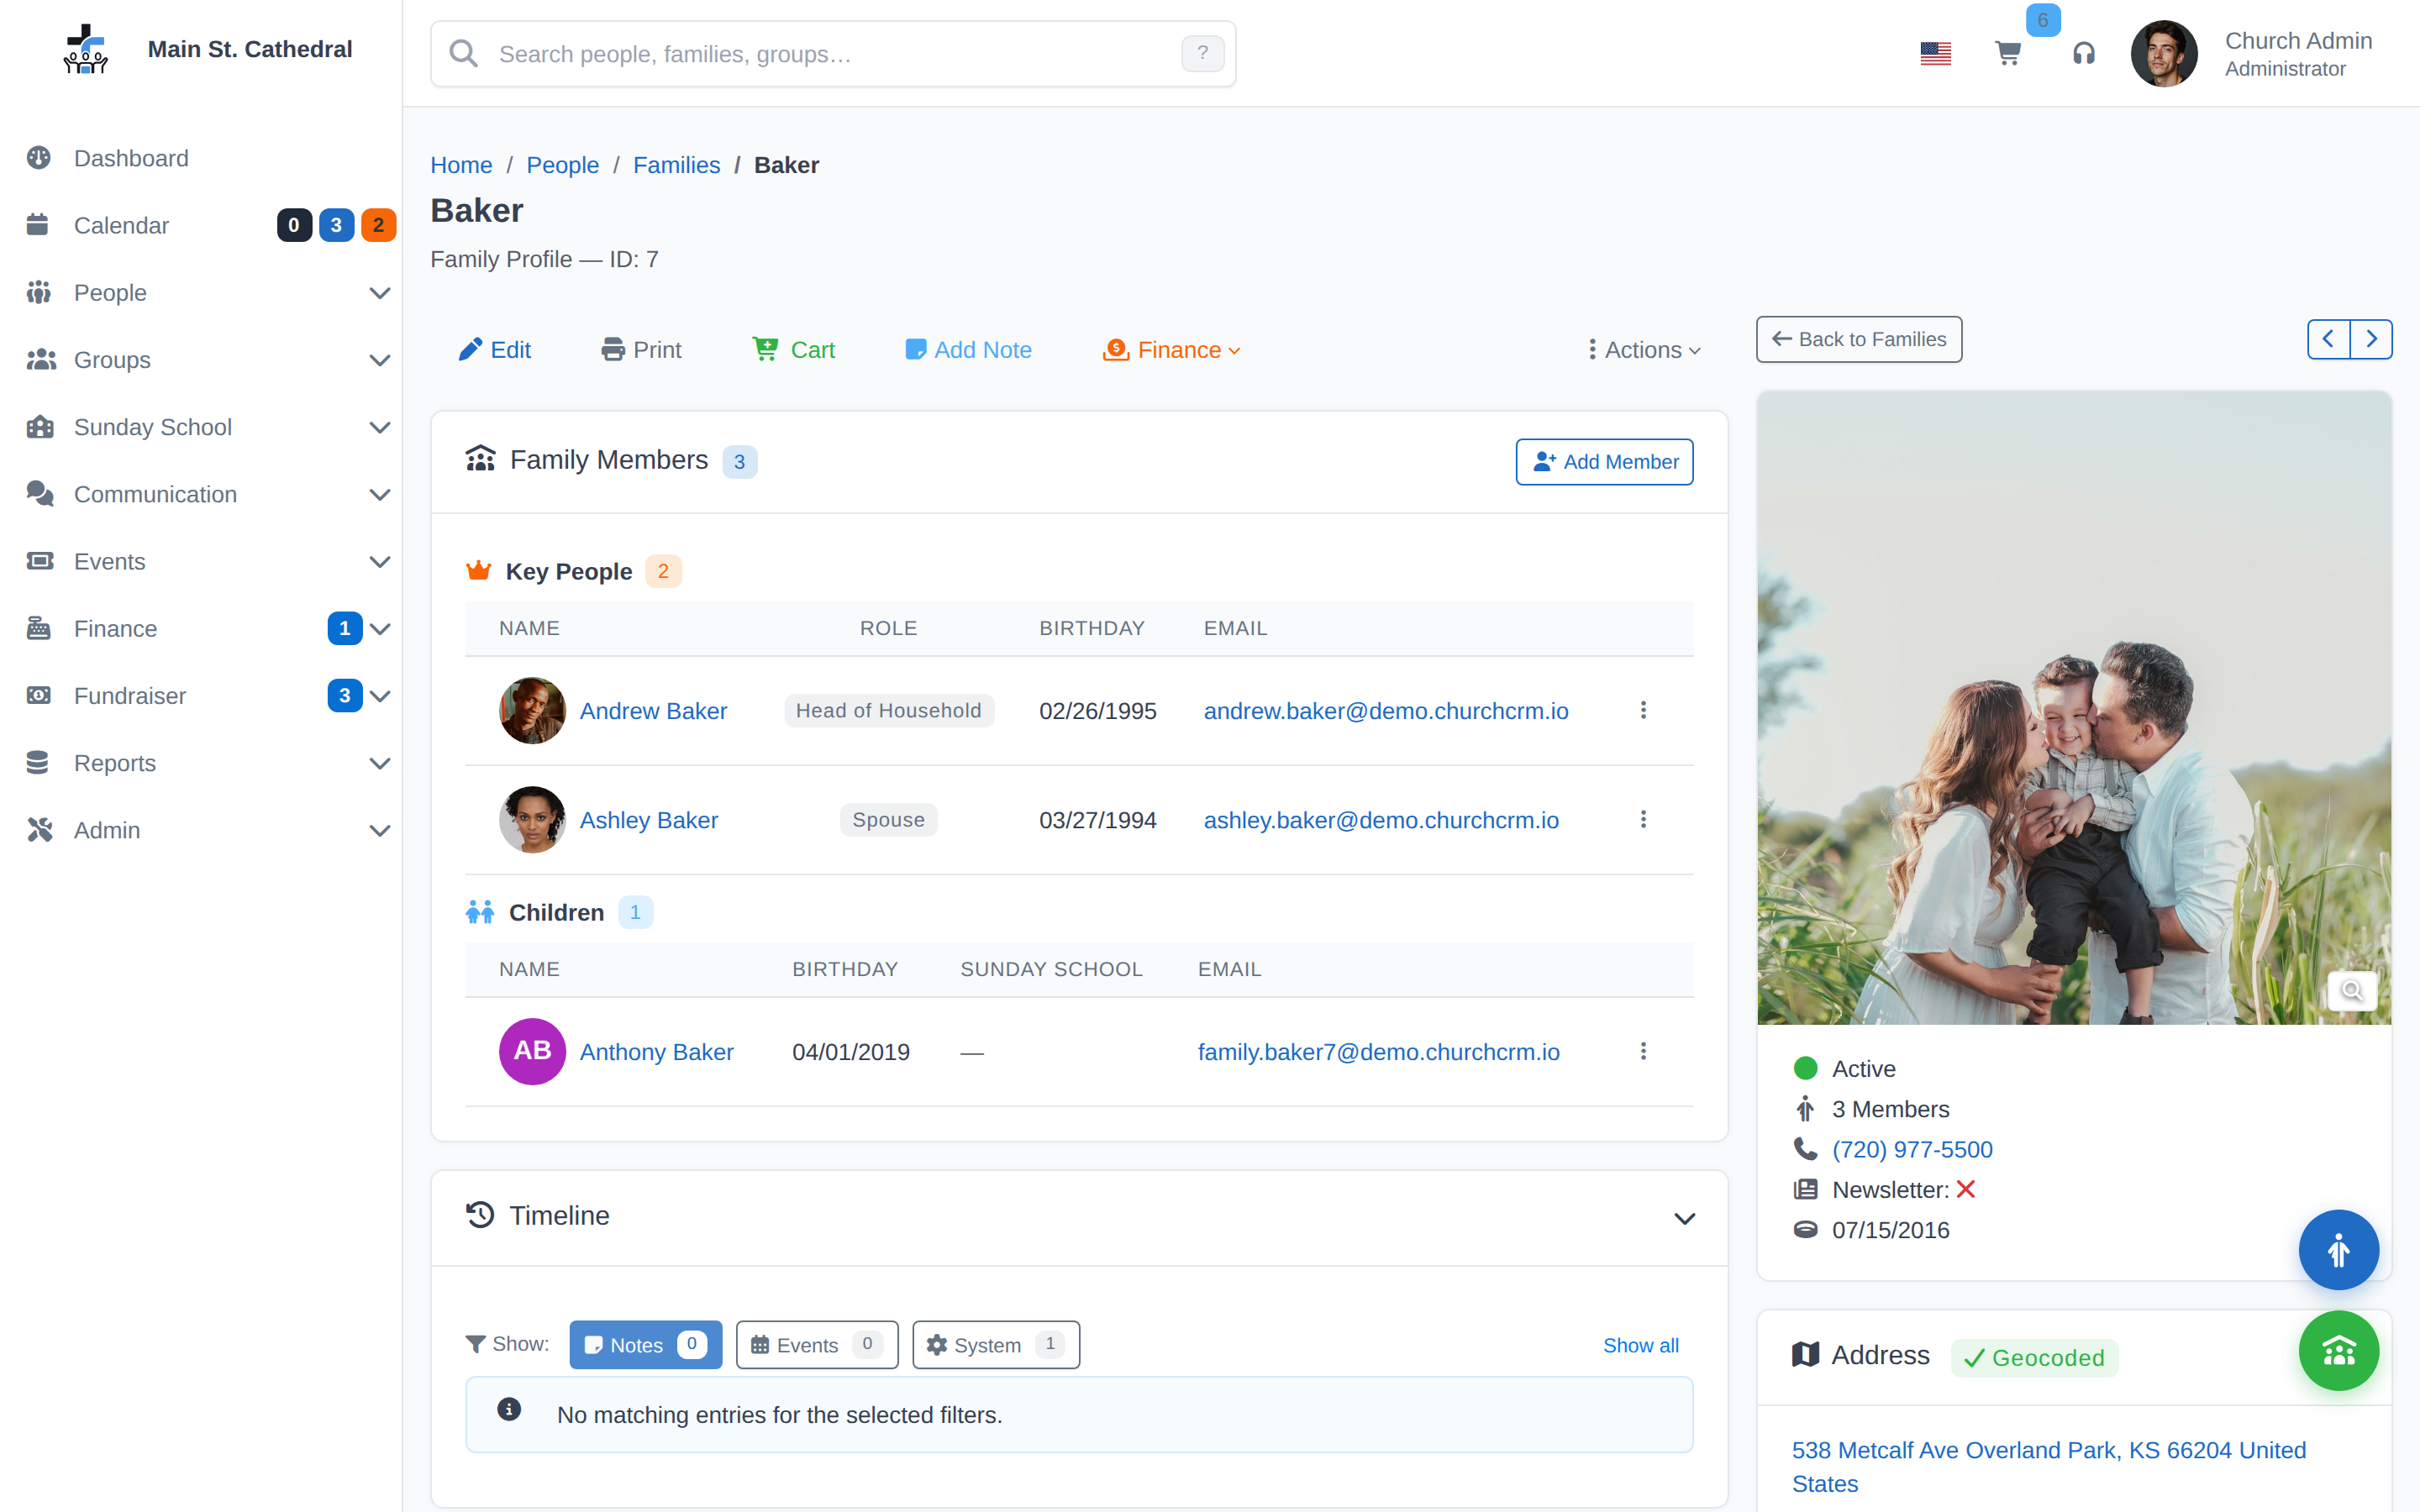Open Andrew Baker's row options menu
2420x1512 pixels.
[x=1643, y=710]
